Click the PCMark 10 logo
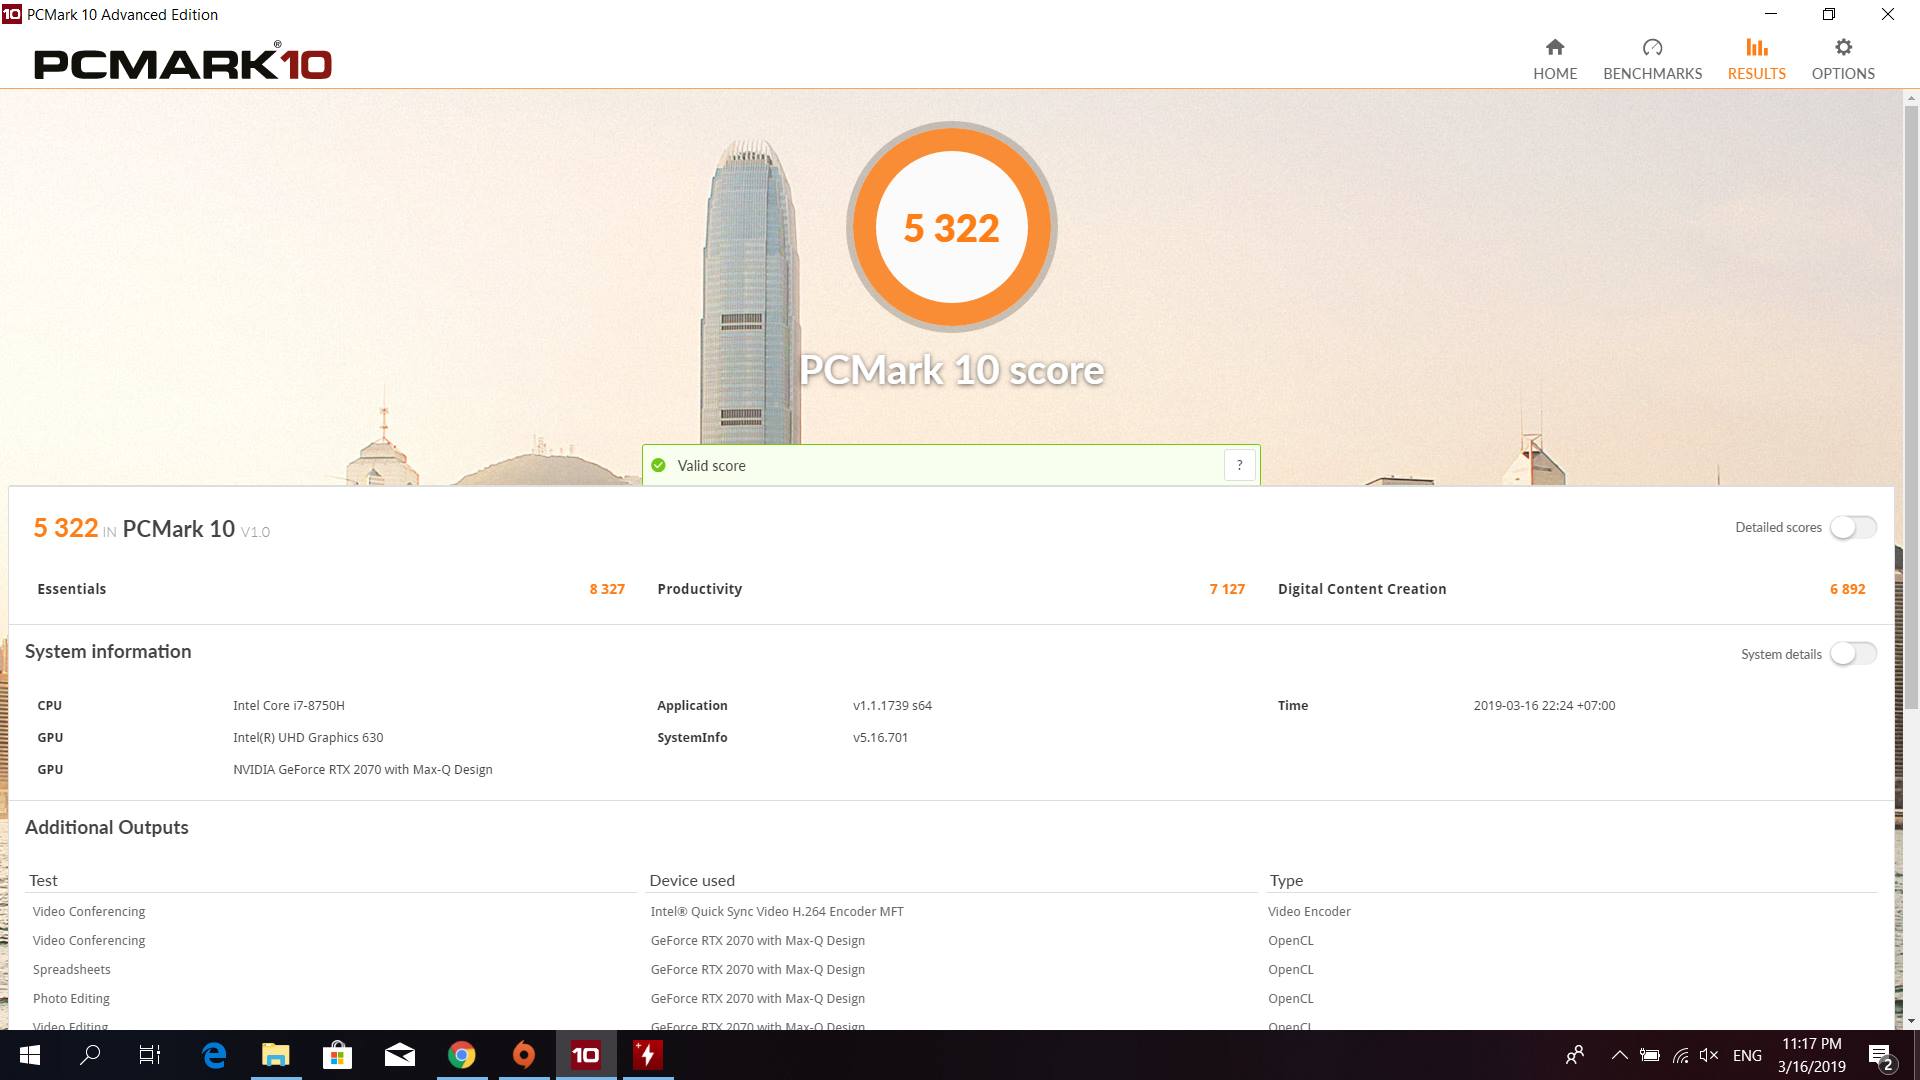The width and height of the screenshot is (1920, 1080). point(183,62)
